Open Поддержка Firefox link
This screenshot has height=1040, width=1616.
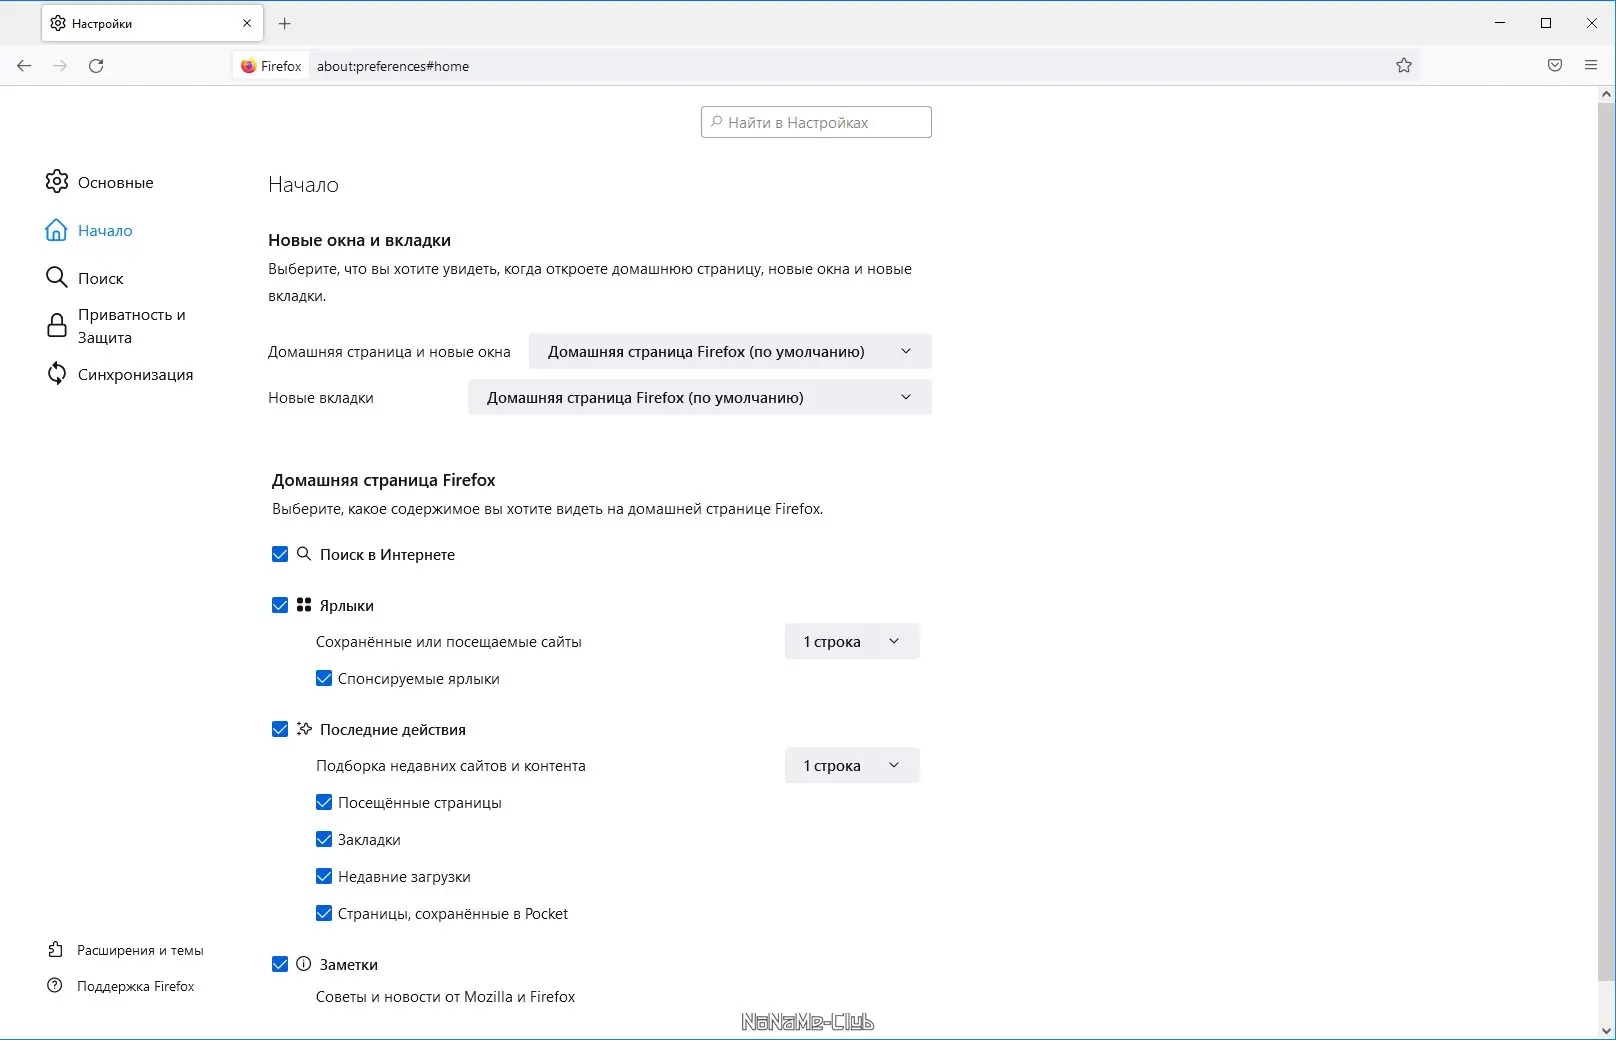(135, 986)
